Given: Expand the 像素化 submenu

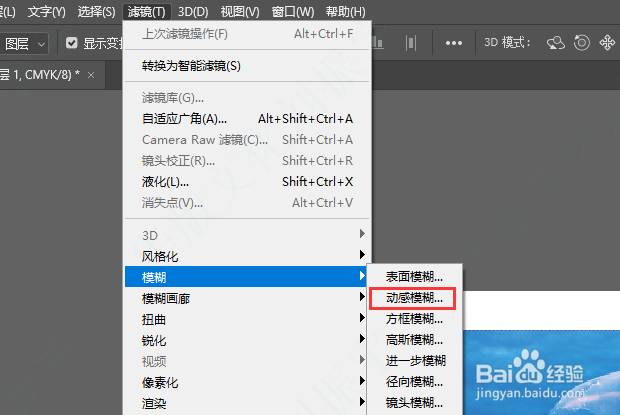Looking at the screenshot, I should pyautogui.click(x=246, y=382).
